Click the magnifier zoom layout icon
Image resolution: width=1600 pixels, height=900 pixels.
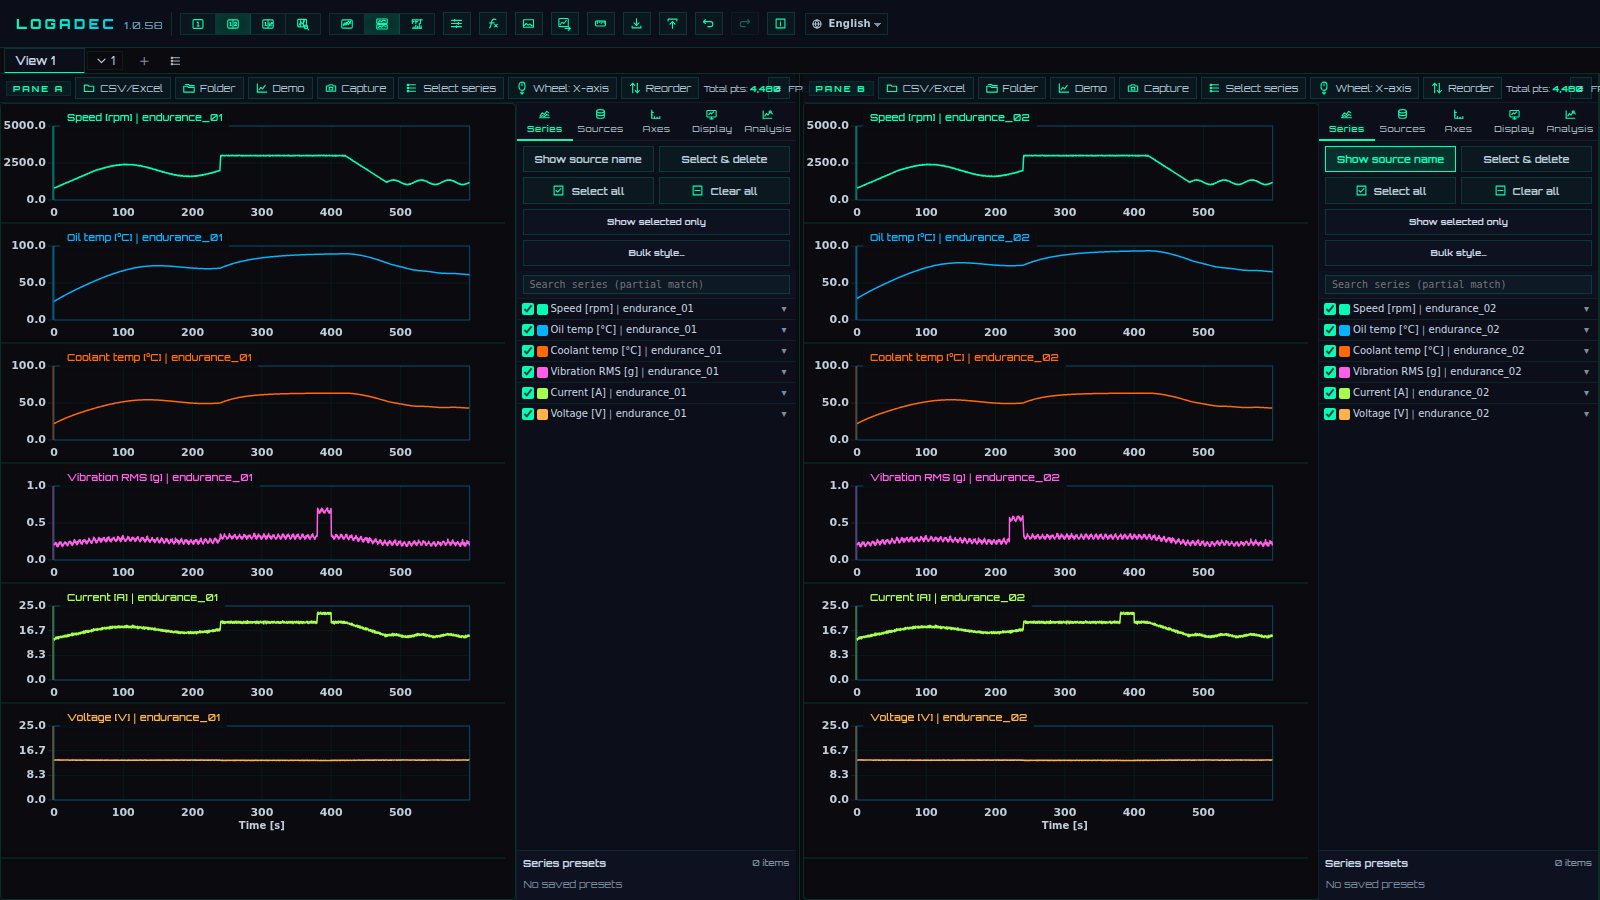[x=303, y=24]
